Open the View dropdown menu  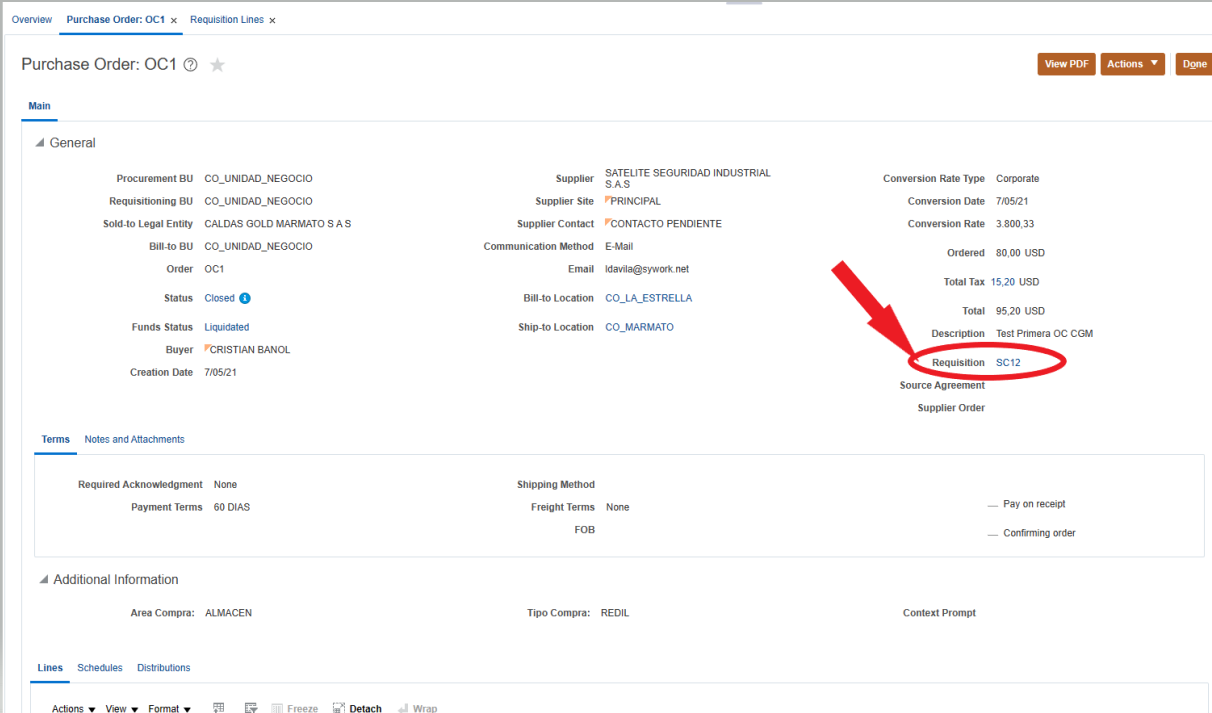point(121,708)
